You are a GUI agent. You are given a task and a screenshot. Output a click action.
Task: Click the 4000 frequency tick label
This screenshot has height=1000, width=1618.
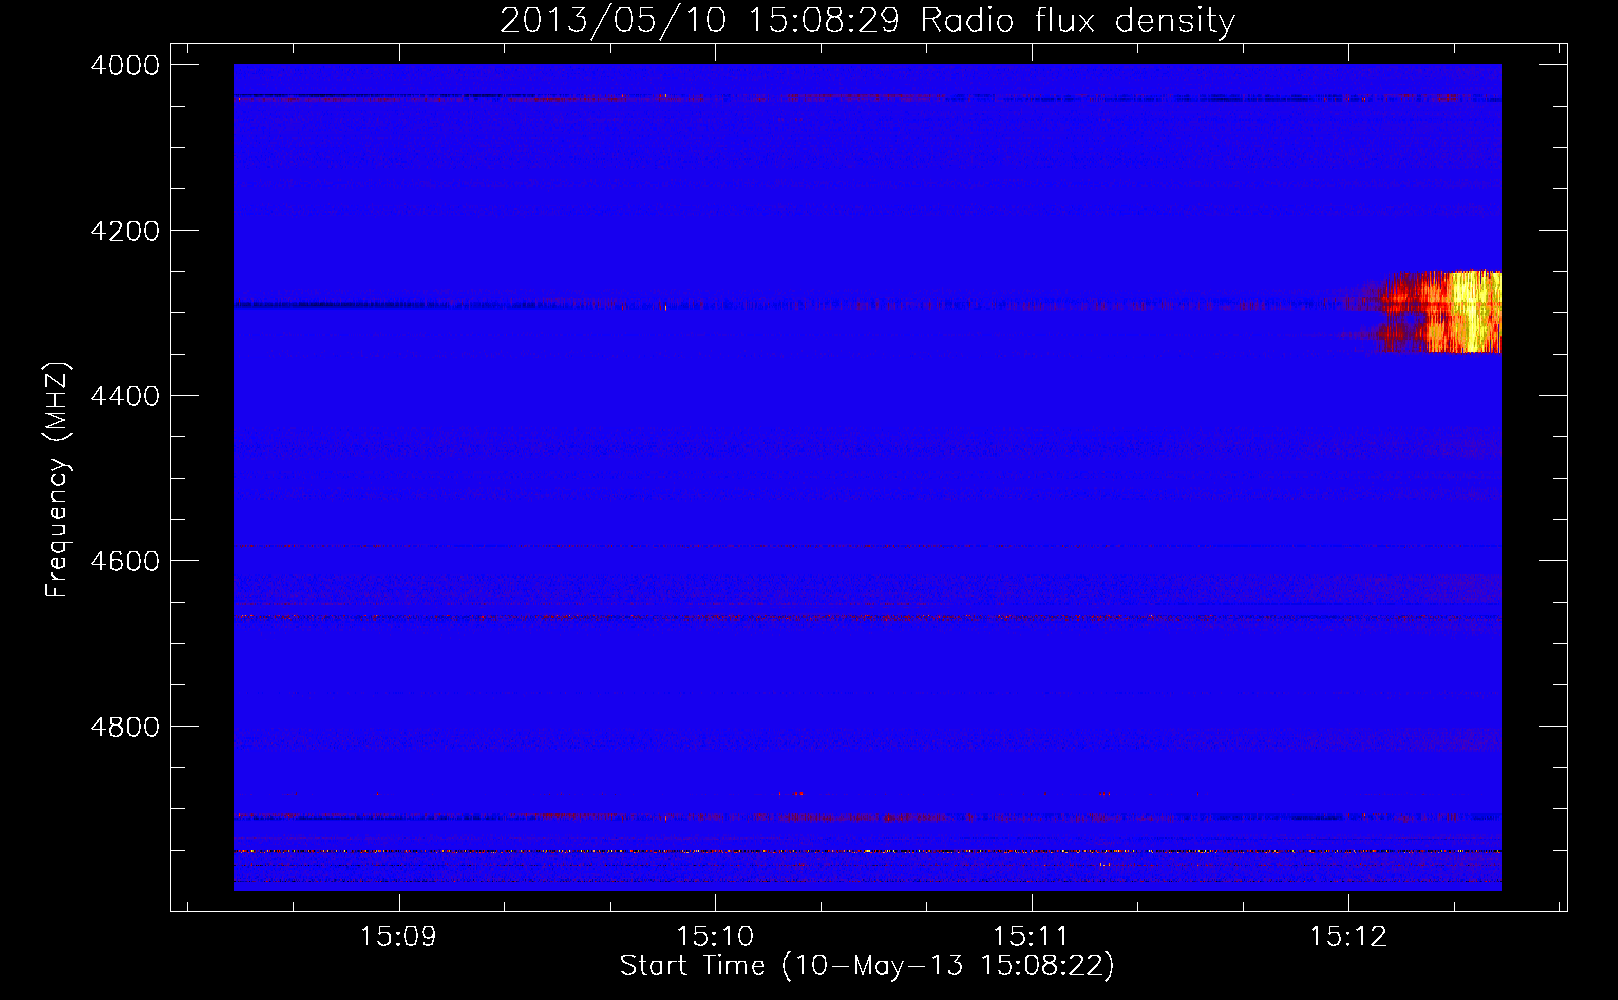125,65
